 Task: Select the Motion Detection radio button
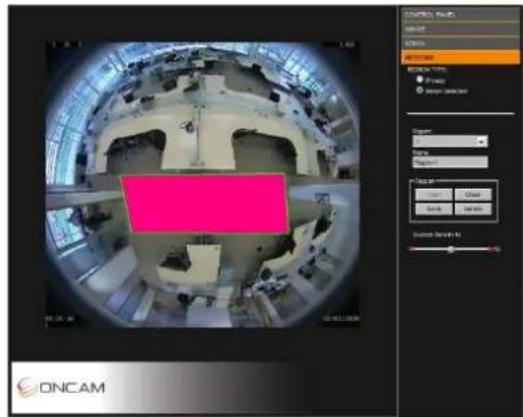click(420, 90)
